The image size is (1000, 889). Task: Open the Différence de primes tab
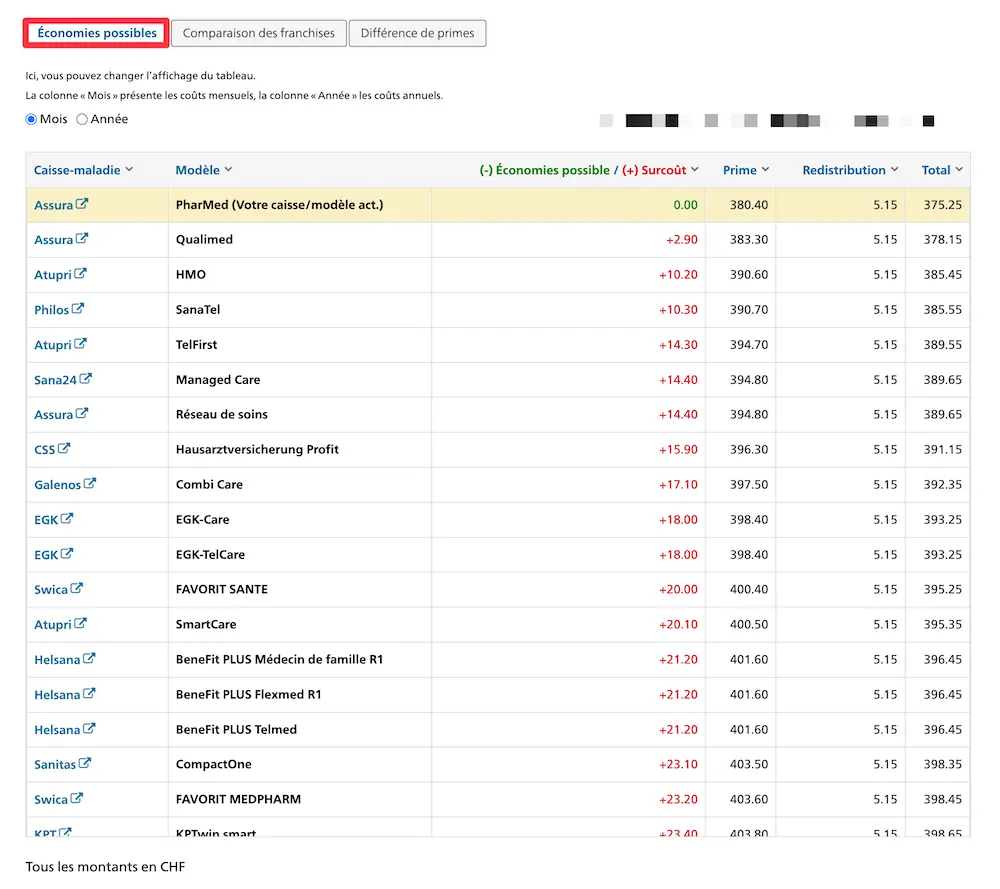click(417, 33)
